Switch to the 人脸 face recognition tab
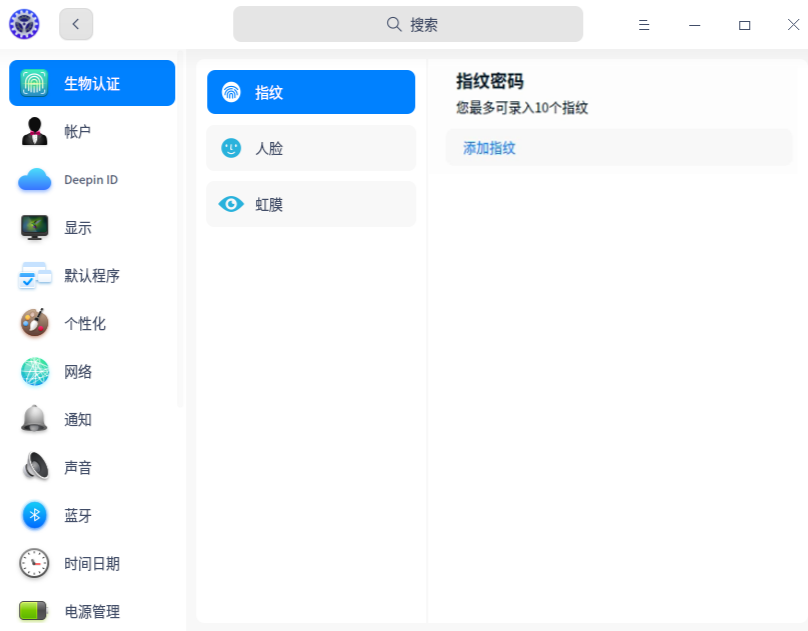This screenshot has width=808, height=631. click(310, 148)
